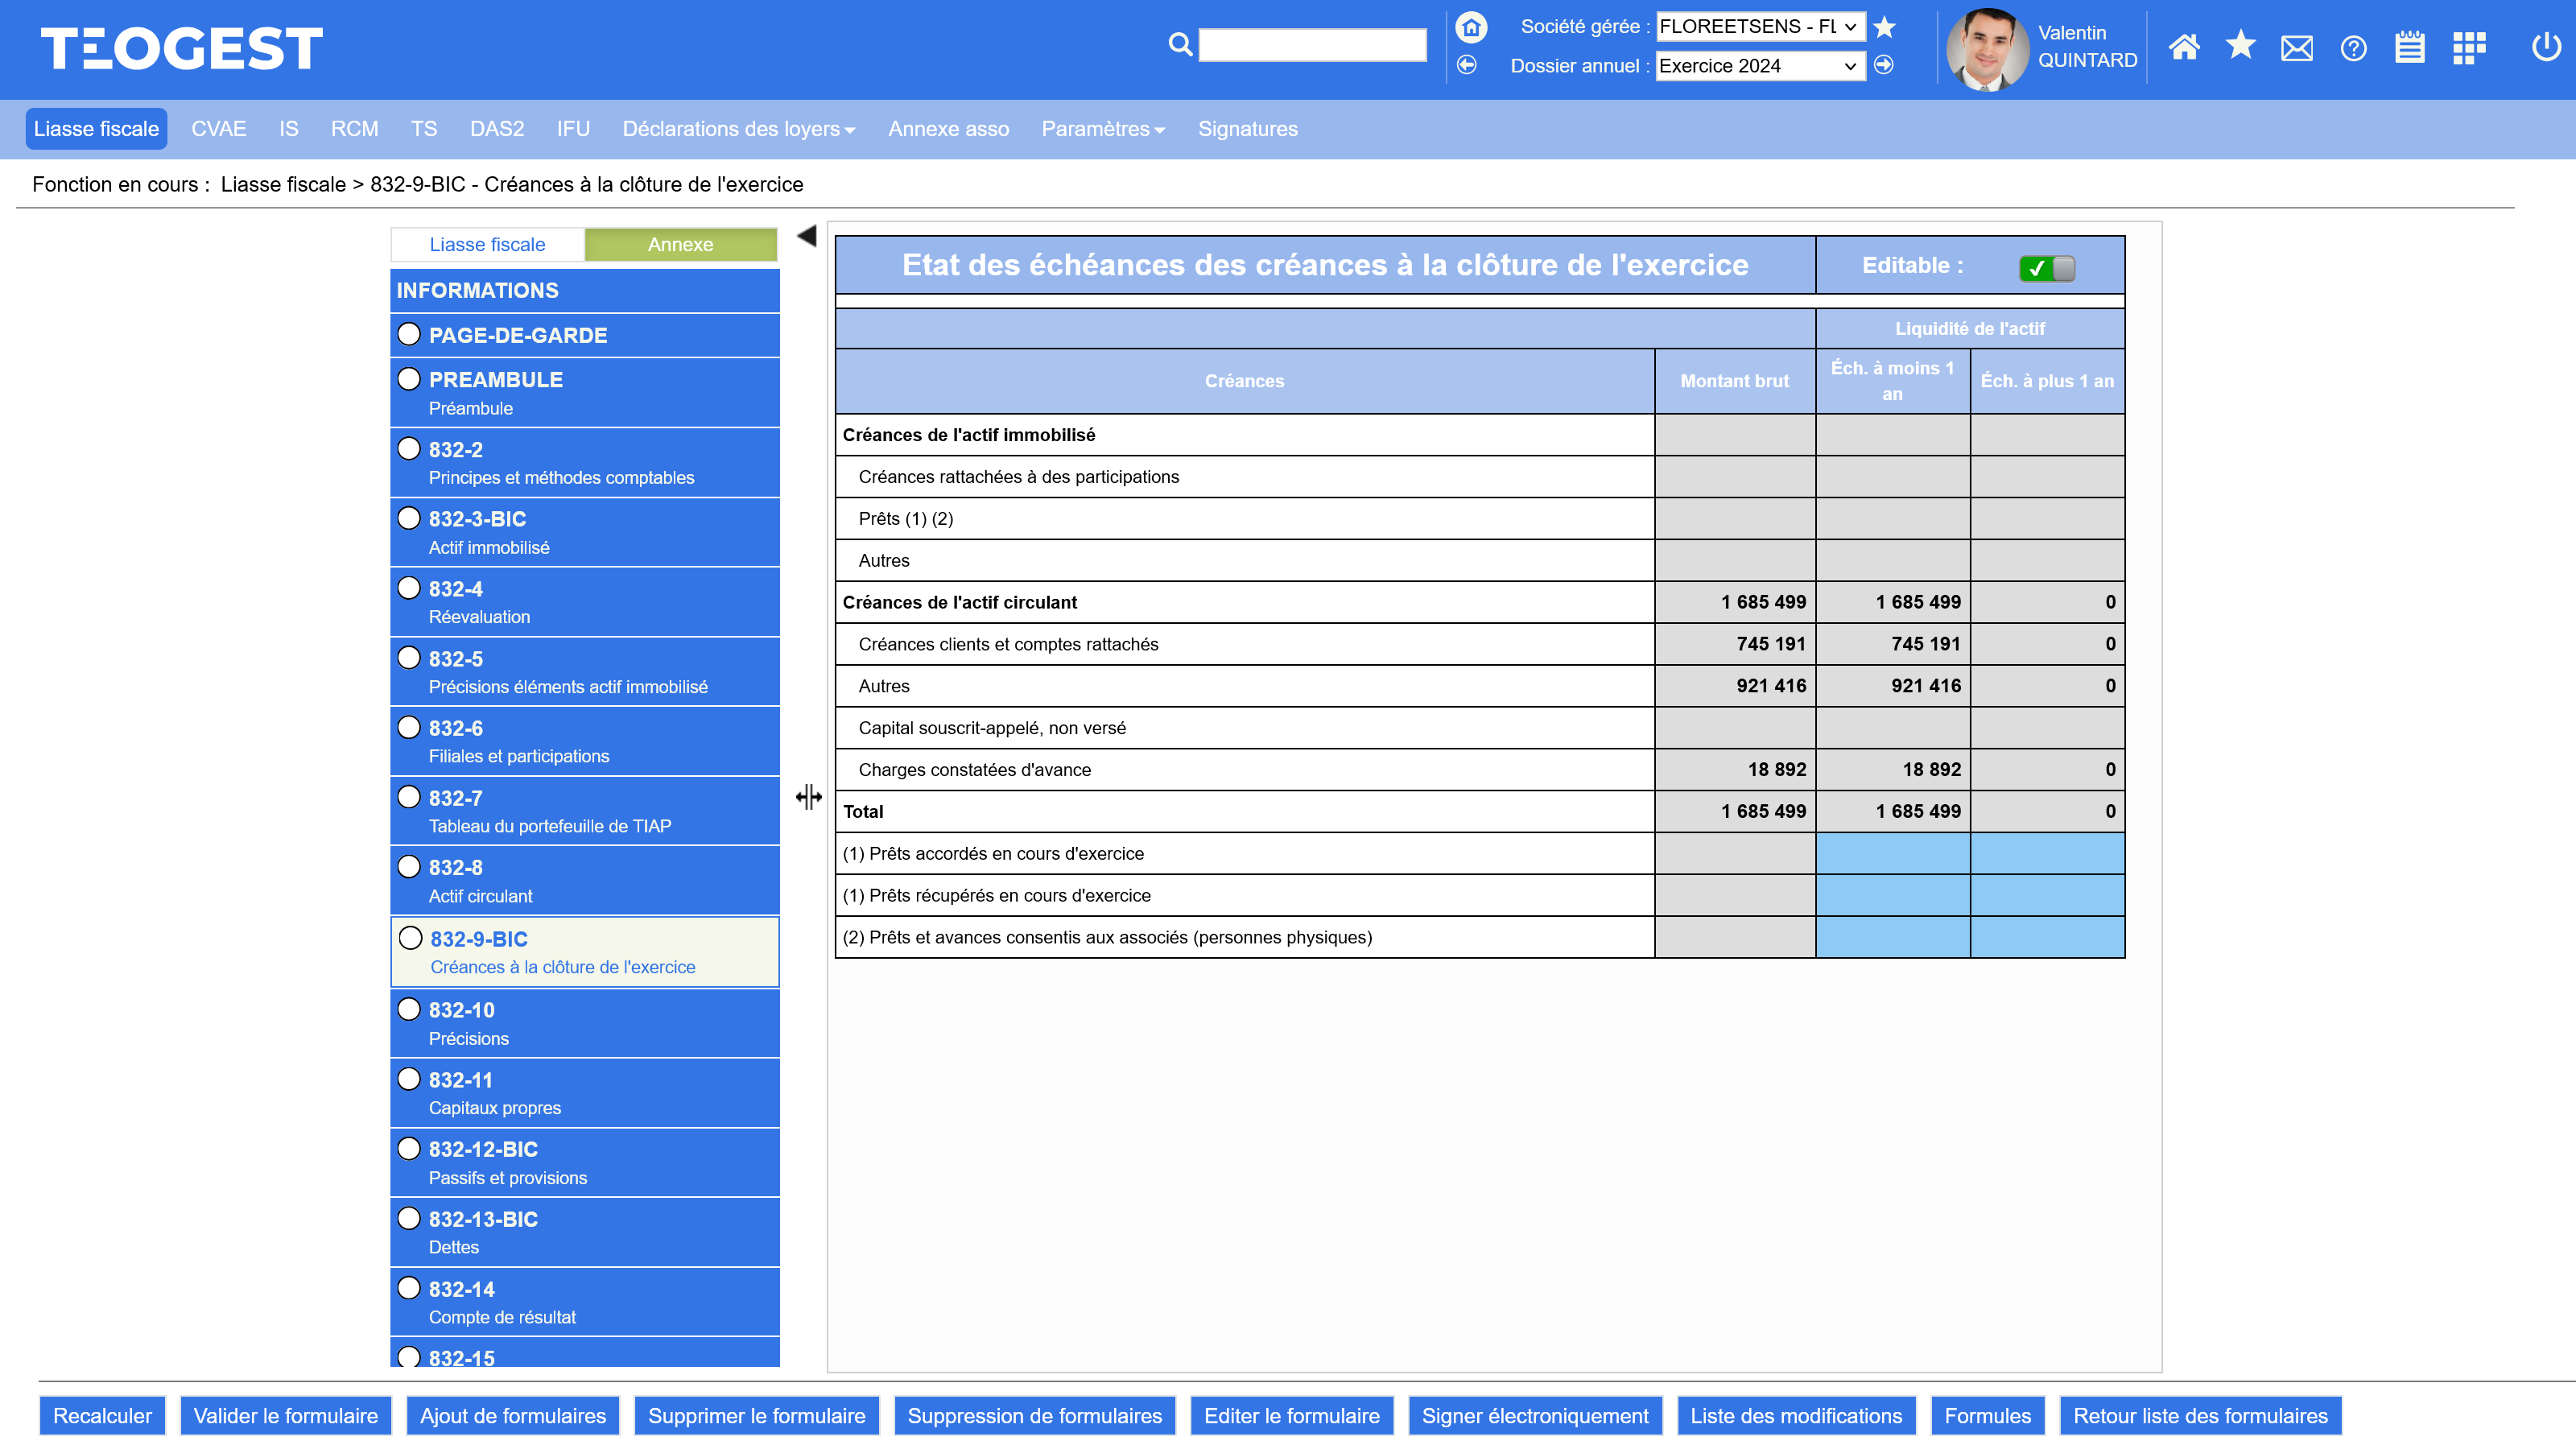Open the IFU tab

pos(573,129)
